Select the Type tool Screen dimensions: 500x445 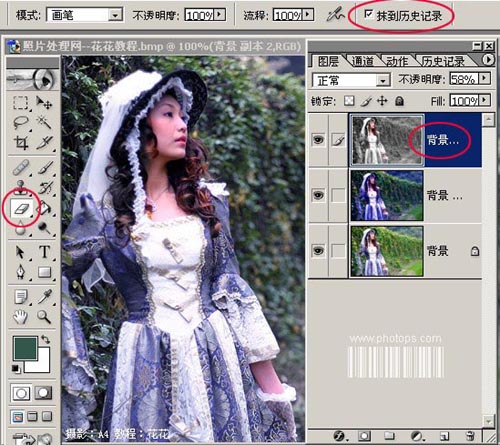[x=44, y=252]
